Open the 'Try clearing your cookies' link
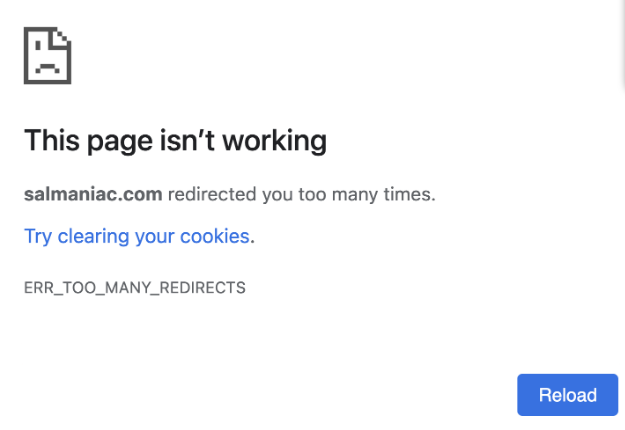The image size is (625, 430). (137, 237)
